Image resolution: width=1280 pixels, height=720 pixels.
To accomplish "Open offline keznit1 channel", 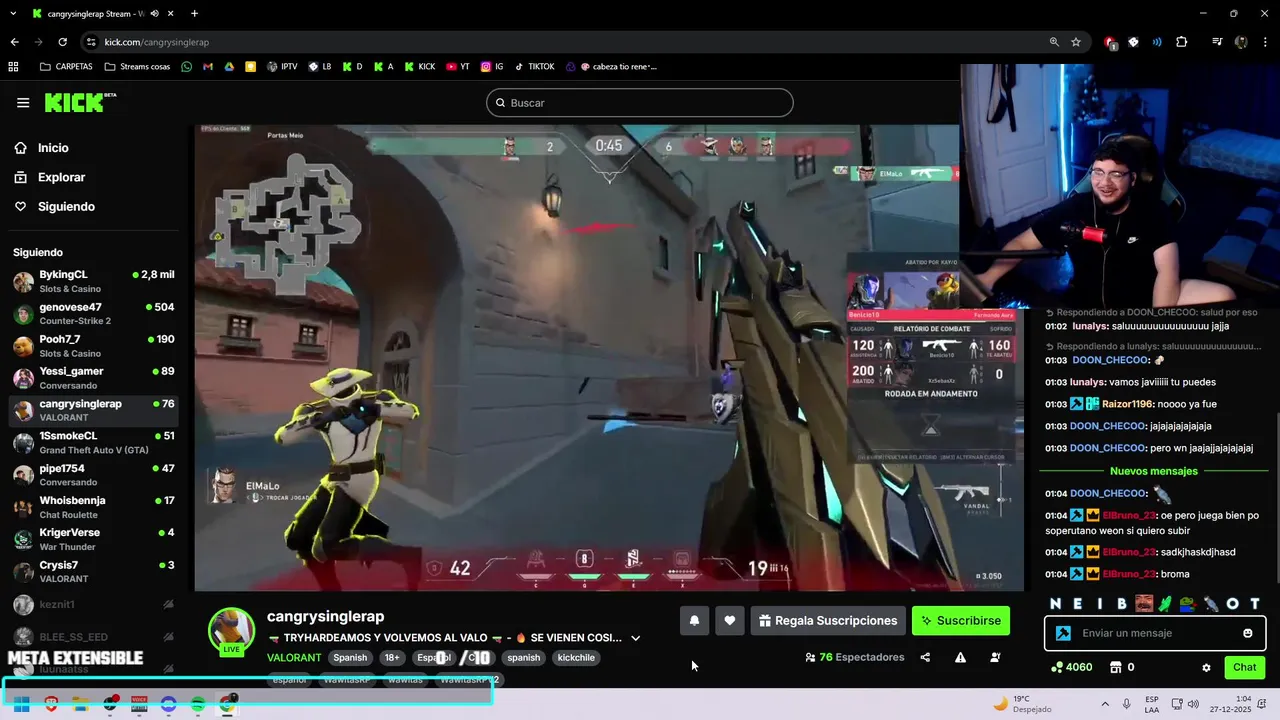I will click(94, 605).
